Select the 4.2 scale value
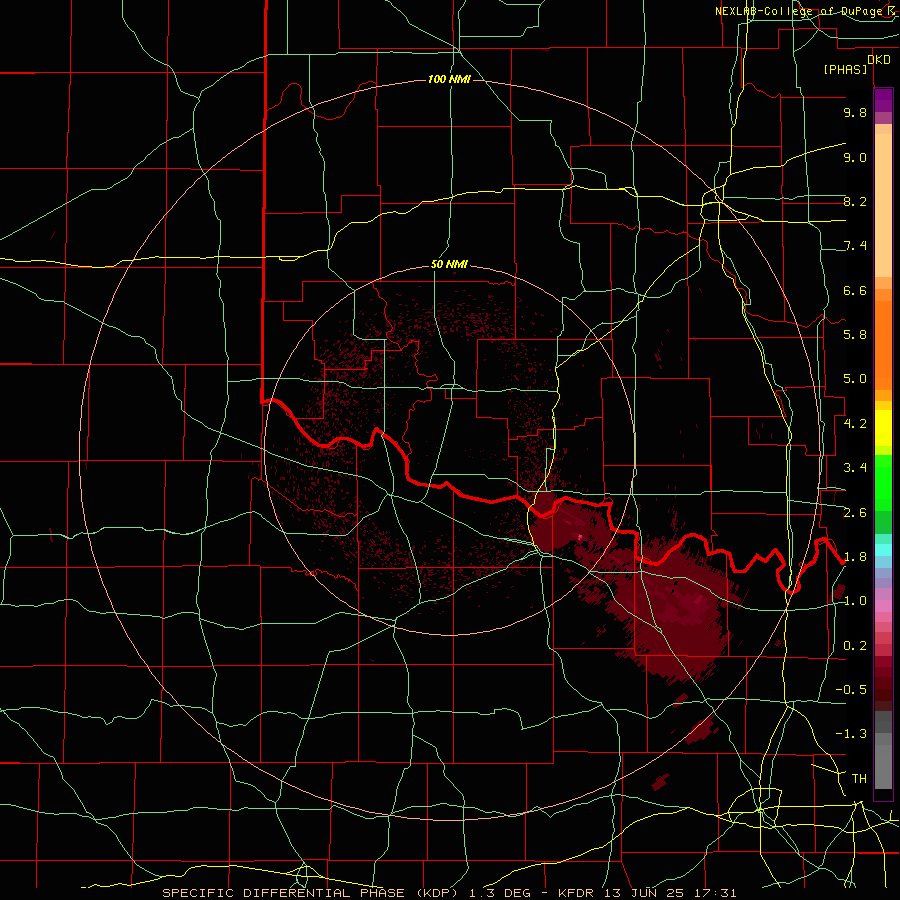 [x=855, y=424]
